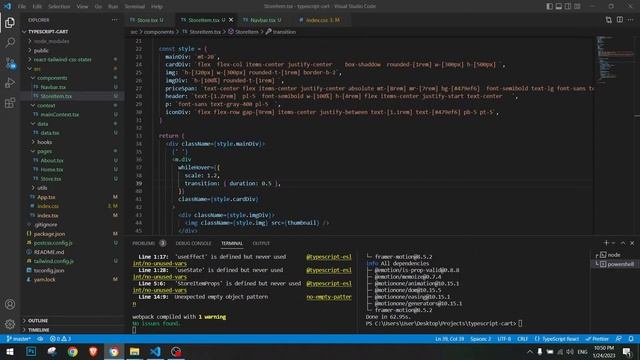Open the Source Control view
This screenshot has height=360, width=640.
click(10, 63)
